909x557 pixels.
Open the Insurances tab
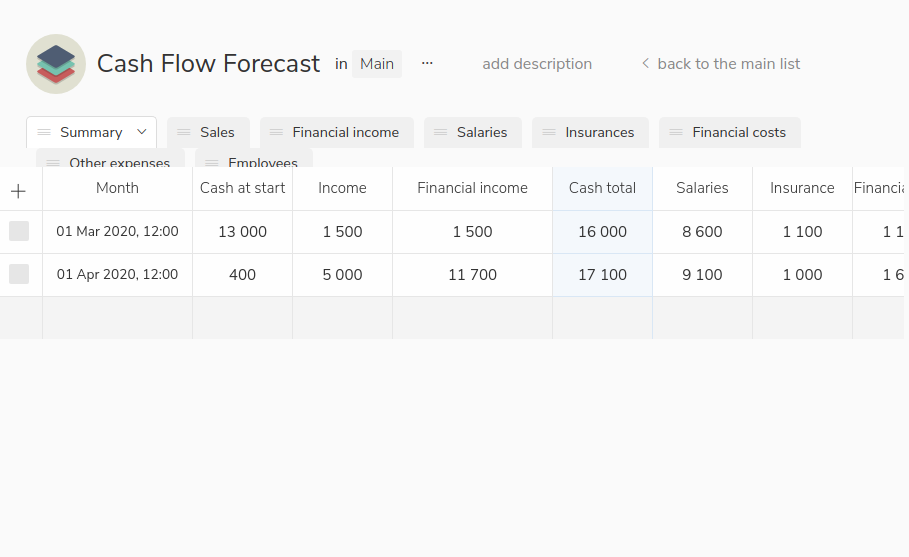(x=599, y=132)
